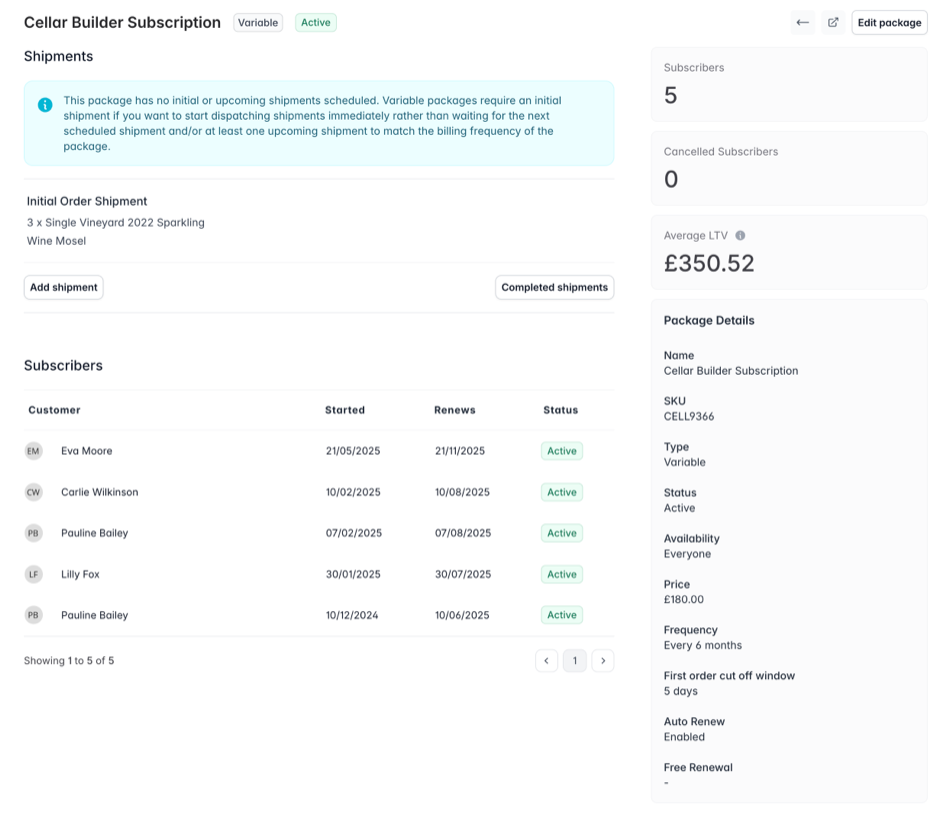Click start date 07/02/2025
Screen dimensions: 948x814
point(354,533)
